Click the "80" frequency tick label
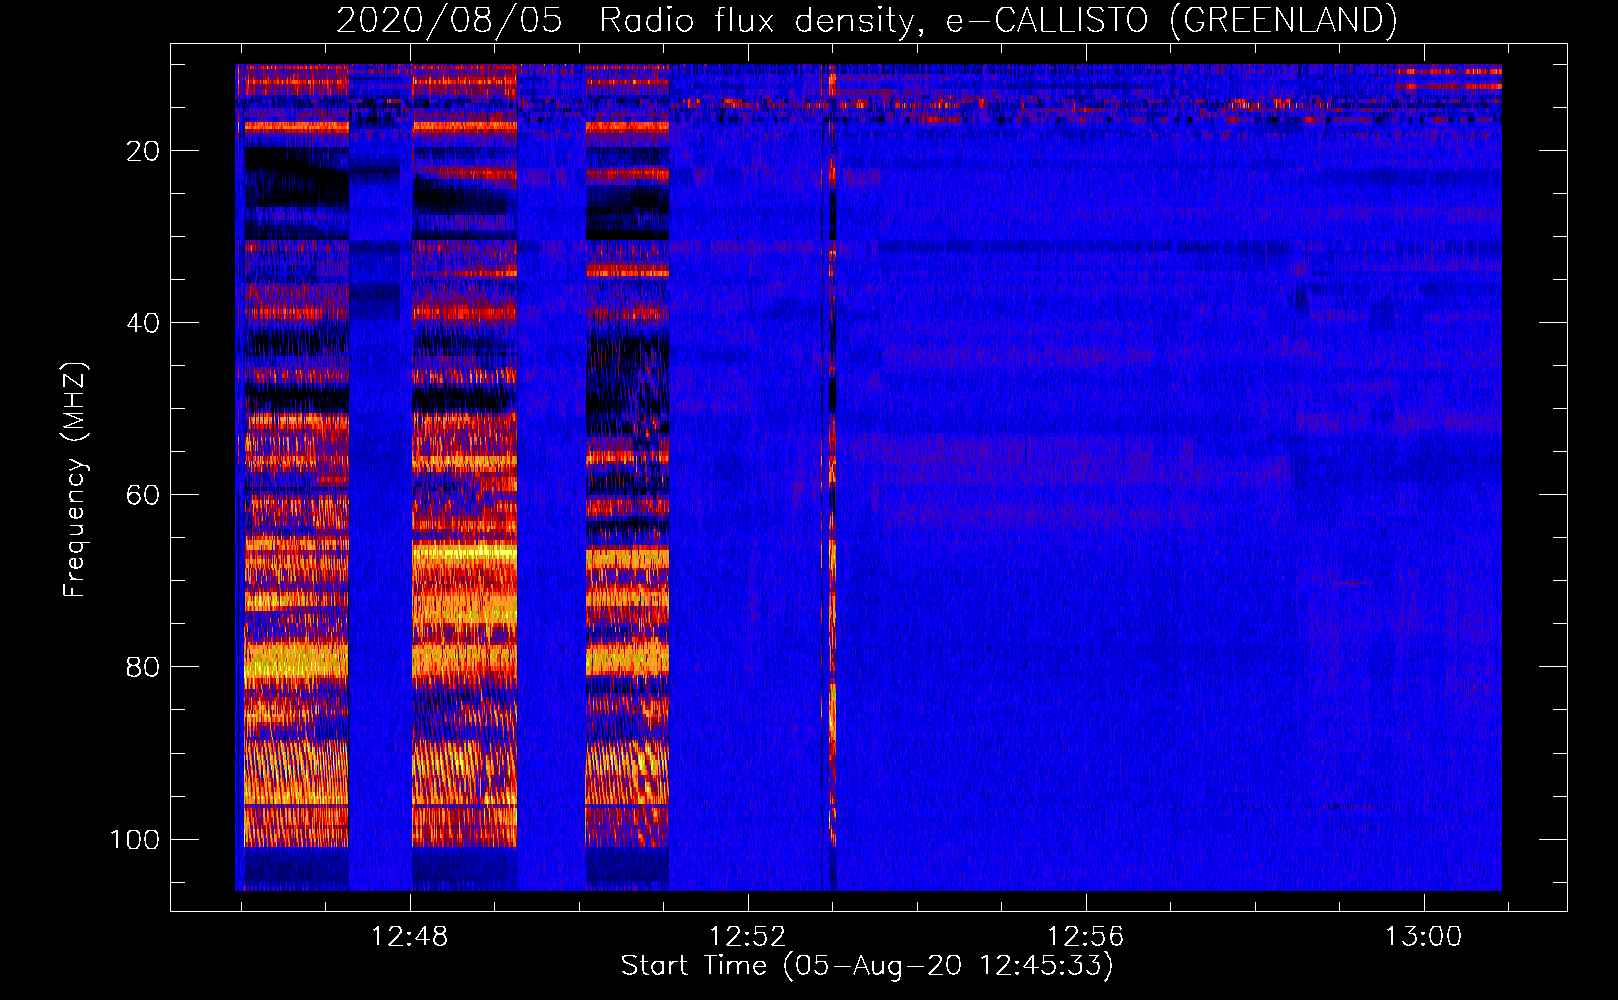Screen dimensions: 1618x1000 (x=143, y=667)
